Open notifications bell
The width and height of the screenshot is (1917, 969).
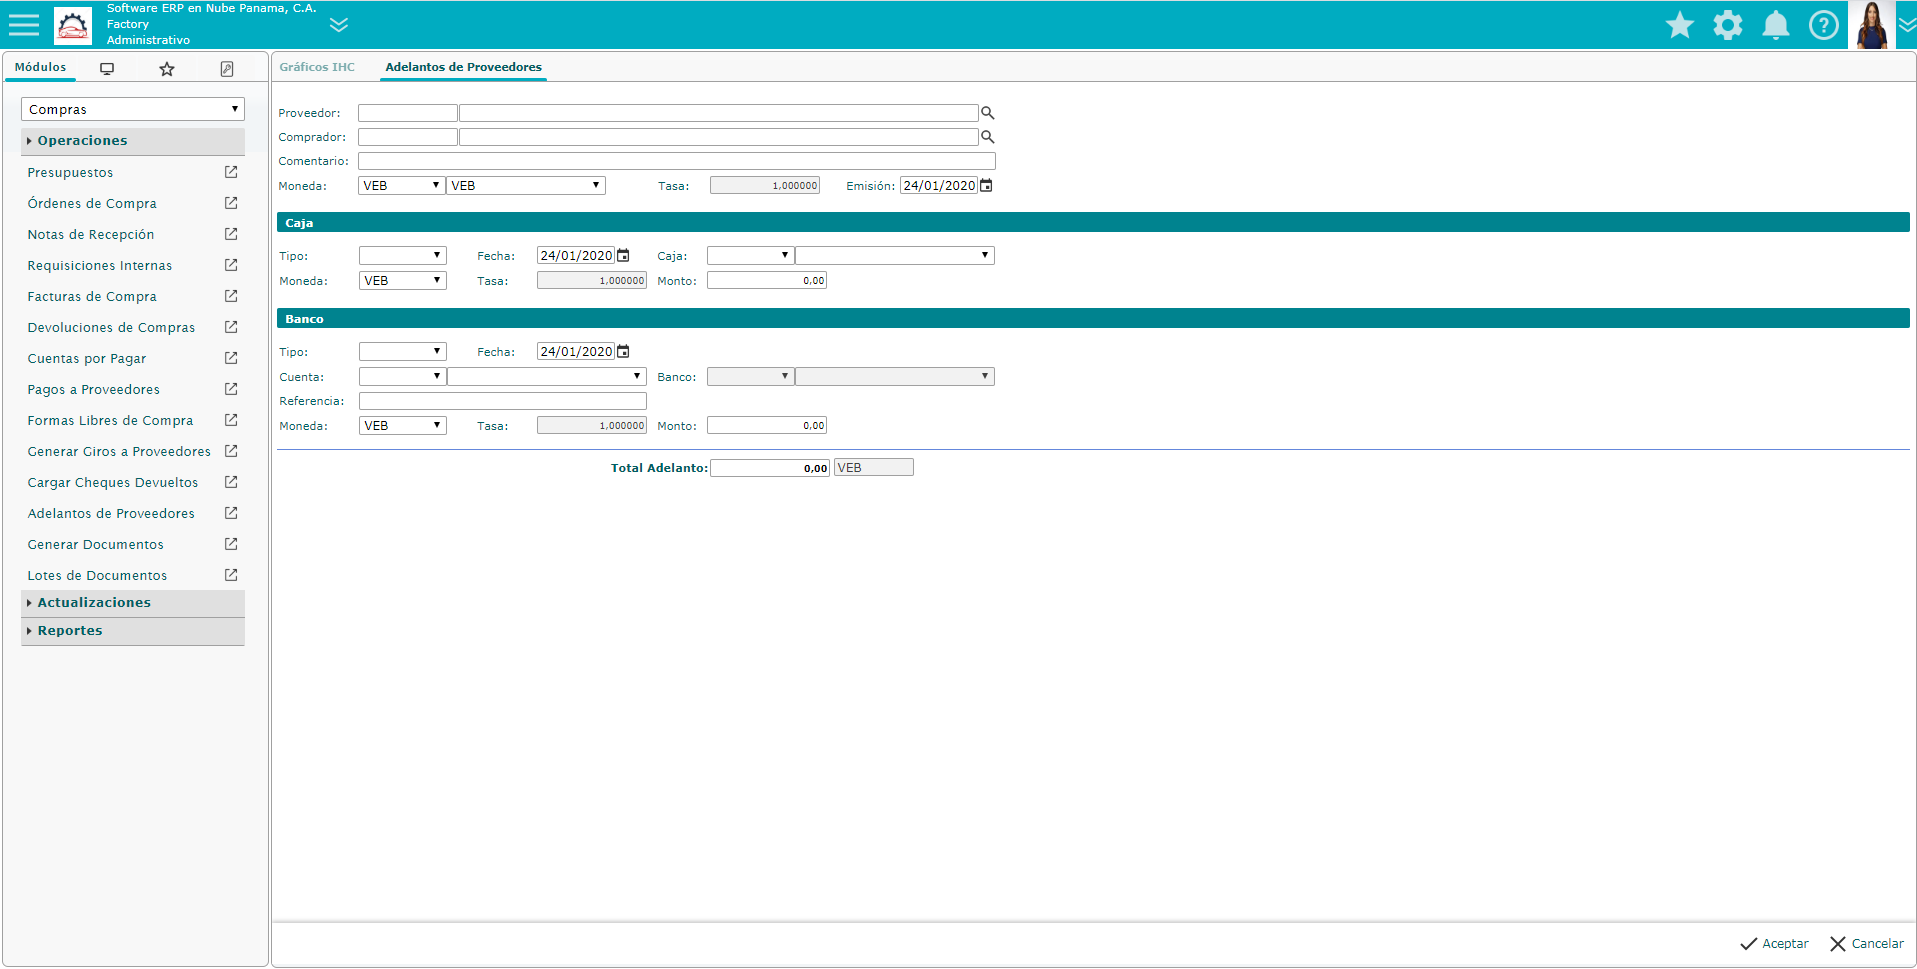point(1775,25)
